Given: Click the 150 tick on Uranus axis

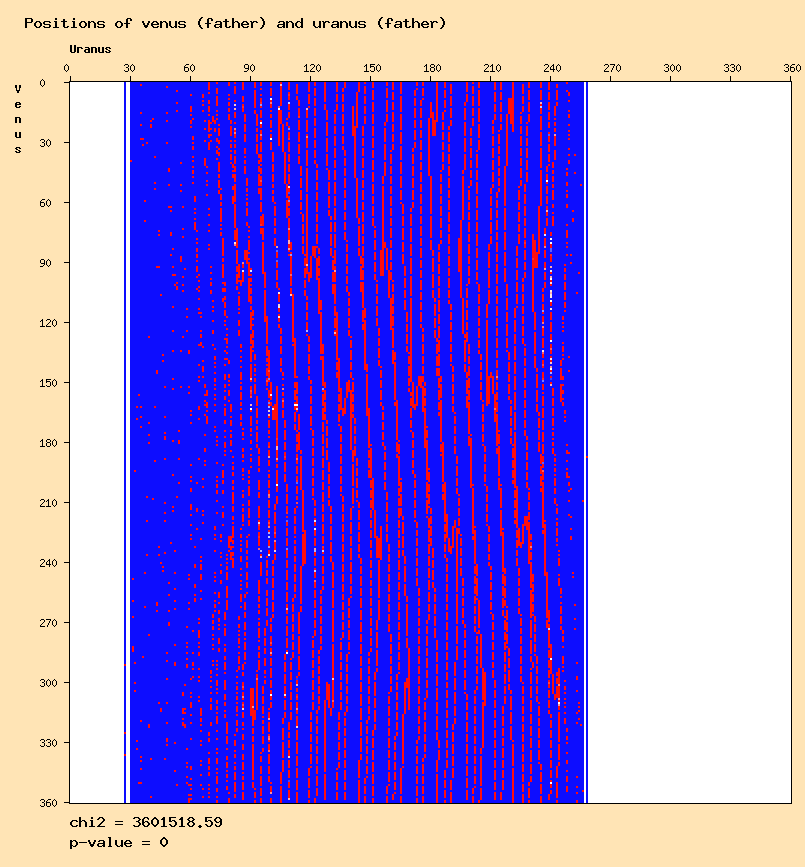Looking at the screenshot, I should (x=372, y=68).
